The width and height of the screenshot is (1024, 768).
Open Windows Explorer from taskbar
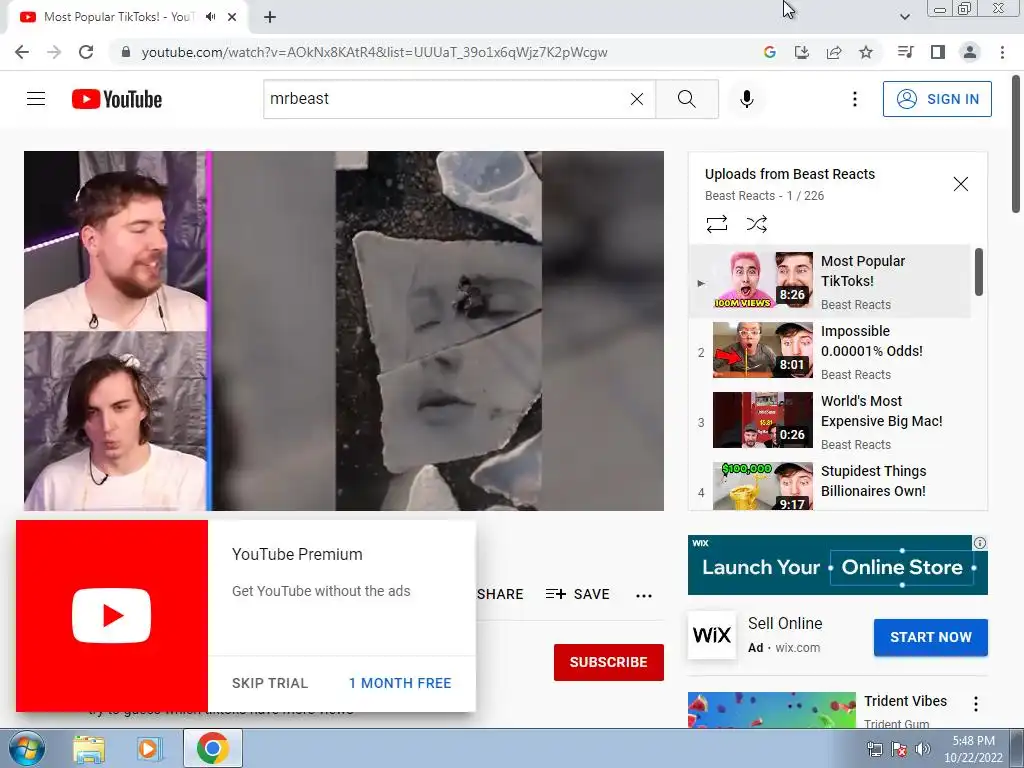(89, 749)
